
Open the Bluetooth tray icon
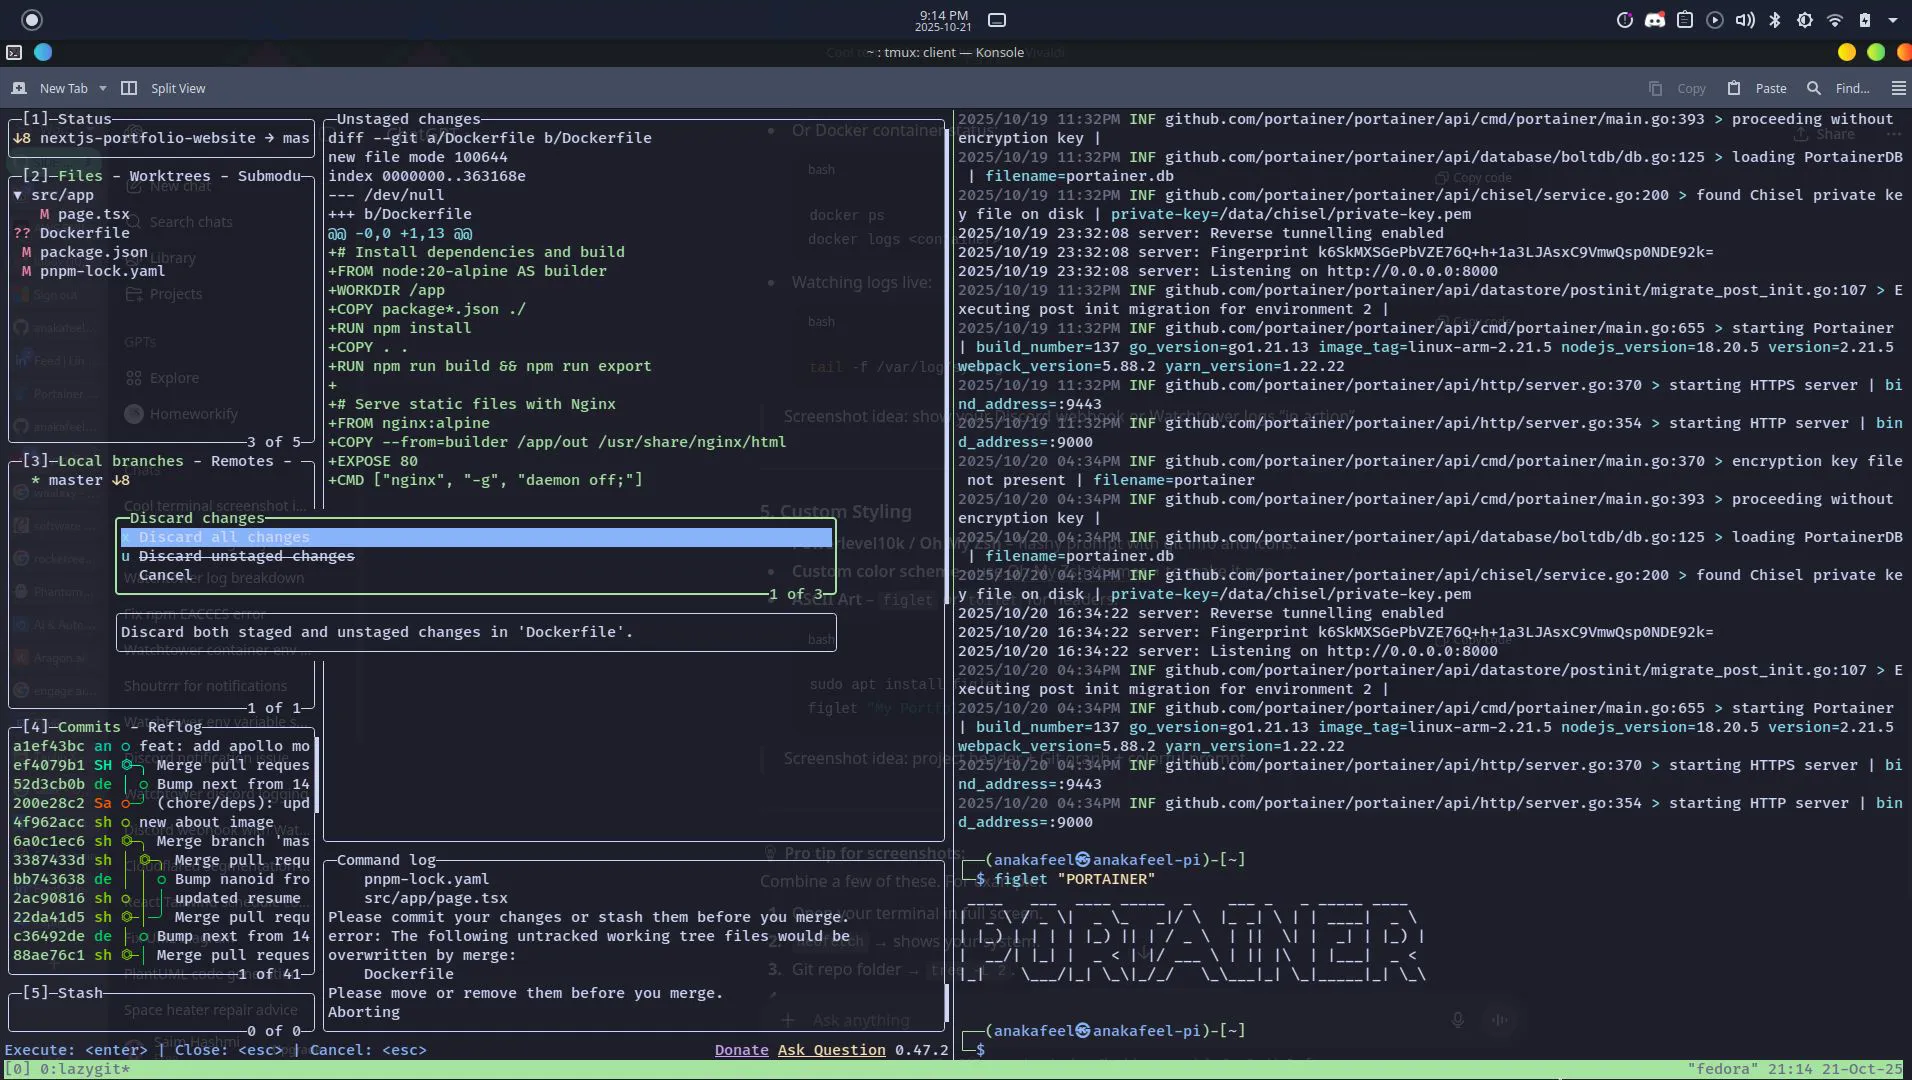1775,20
